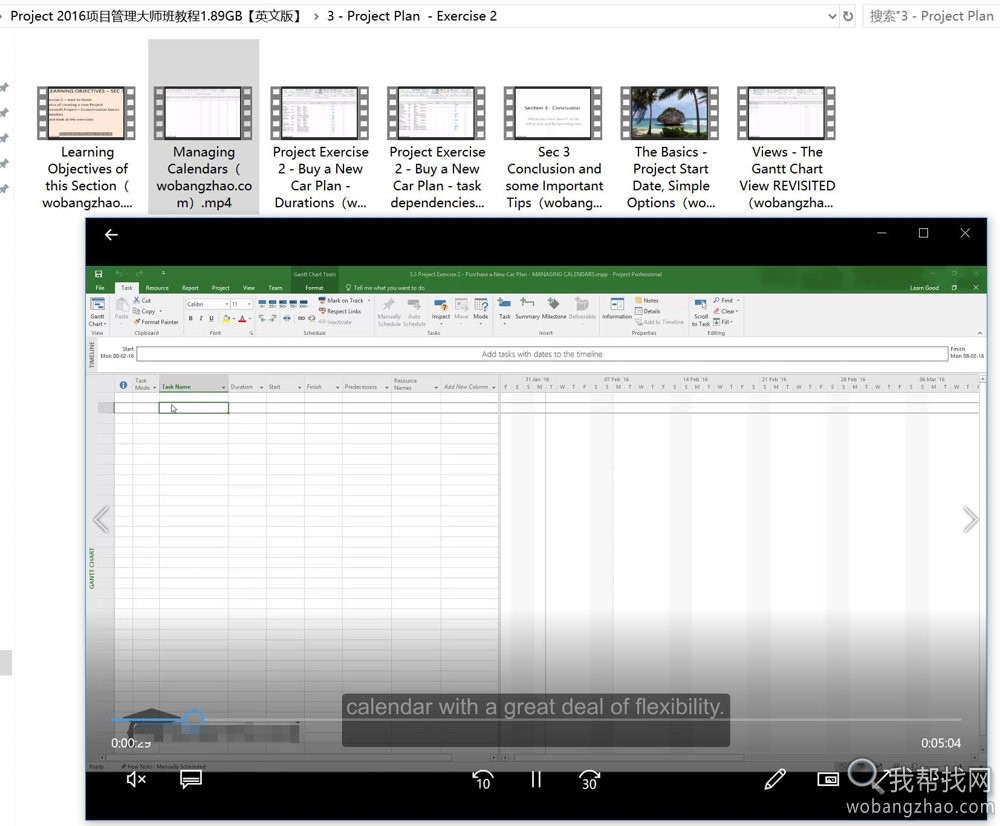Screen dimensions: 1000x826
Task: Expand the Mark on Track dropdown arrow
Action: [x=369, y=300]
